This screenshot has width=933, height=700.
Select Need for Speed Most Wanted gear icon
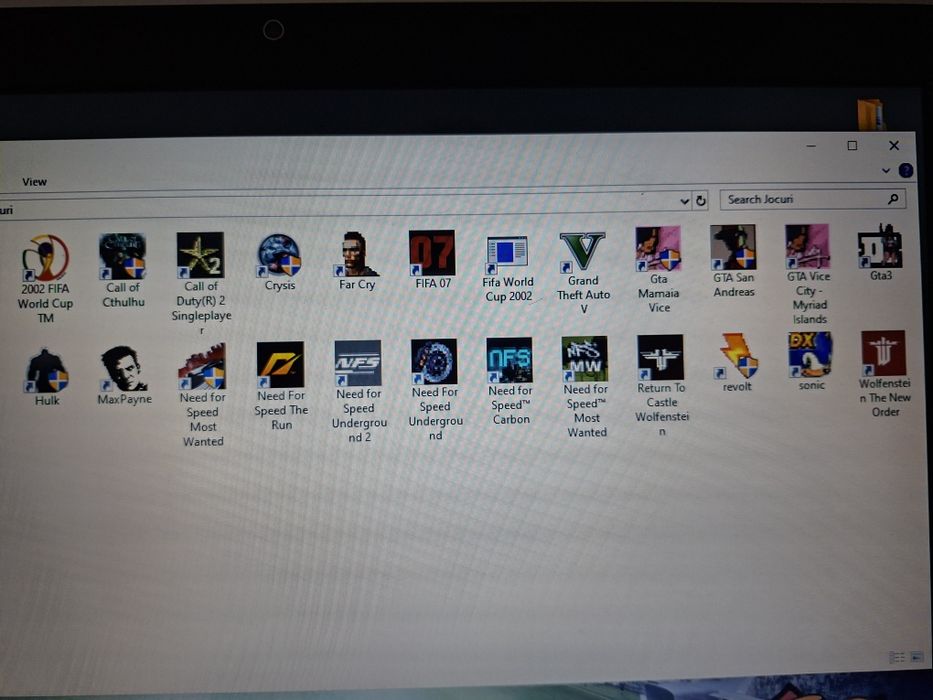(x=202, y=367)
